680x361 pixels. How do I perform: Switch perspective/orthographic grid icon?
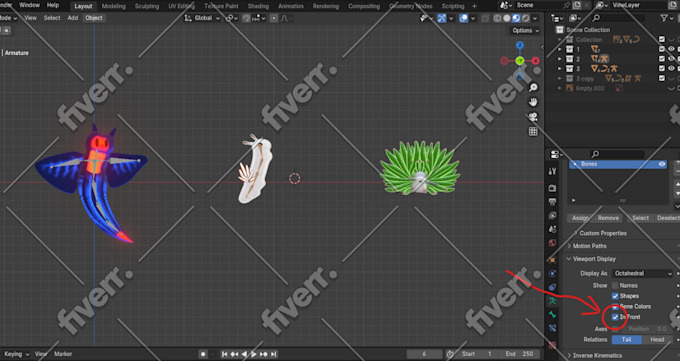point(533,131)
